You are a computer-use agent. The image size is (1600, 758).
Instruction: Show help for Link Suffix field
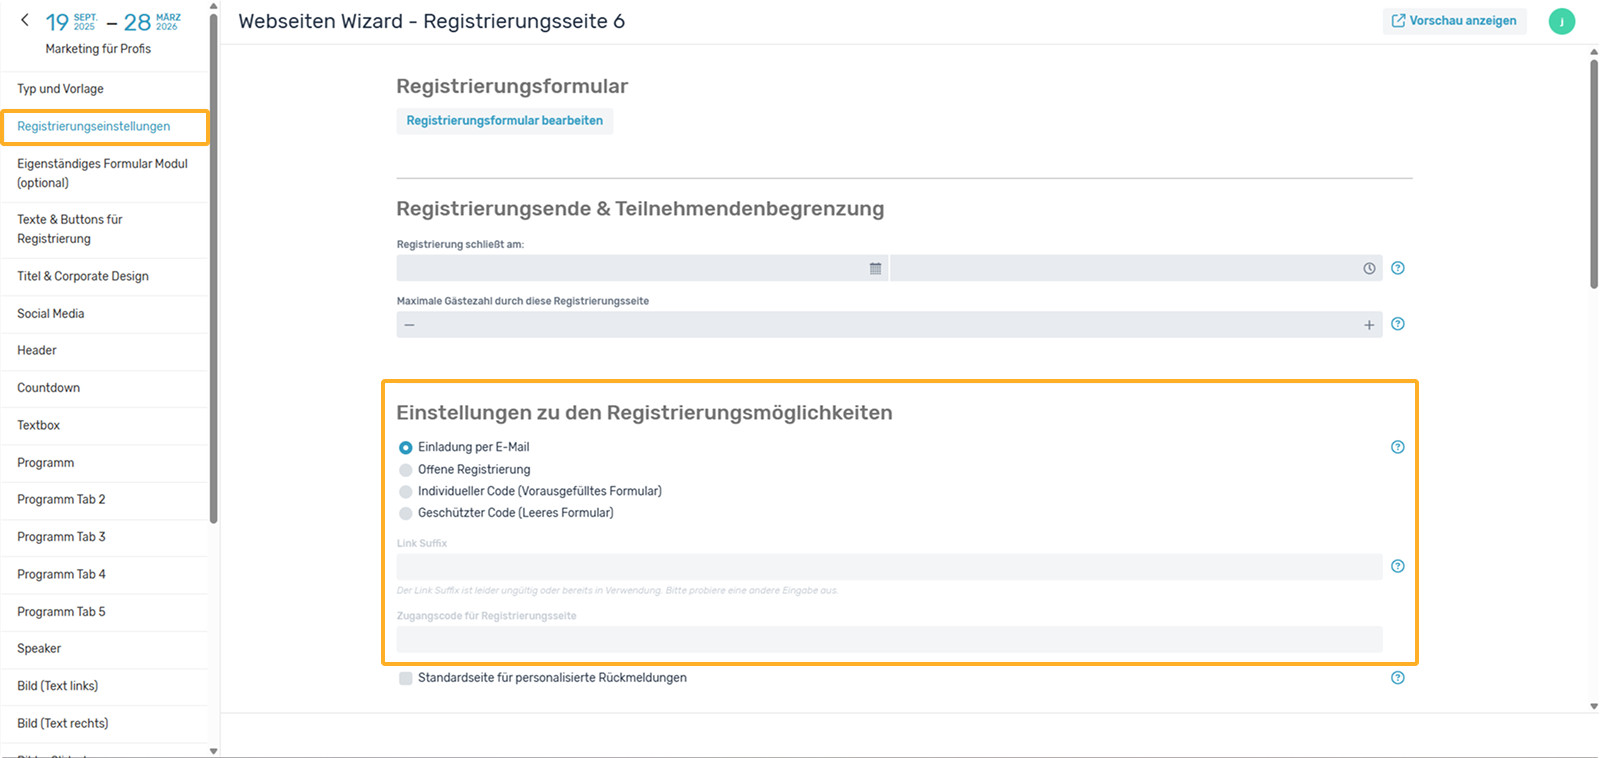pyautogui.click(x=1398, y=566)
